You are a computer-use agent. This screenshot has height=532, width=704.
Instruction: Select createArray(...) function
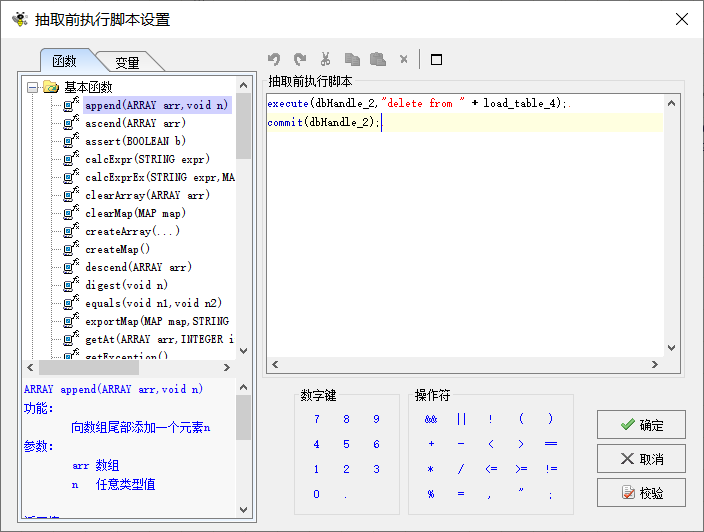[132, 231]
